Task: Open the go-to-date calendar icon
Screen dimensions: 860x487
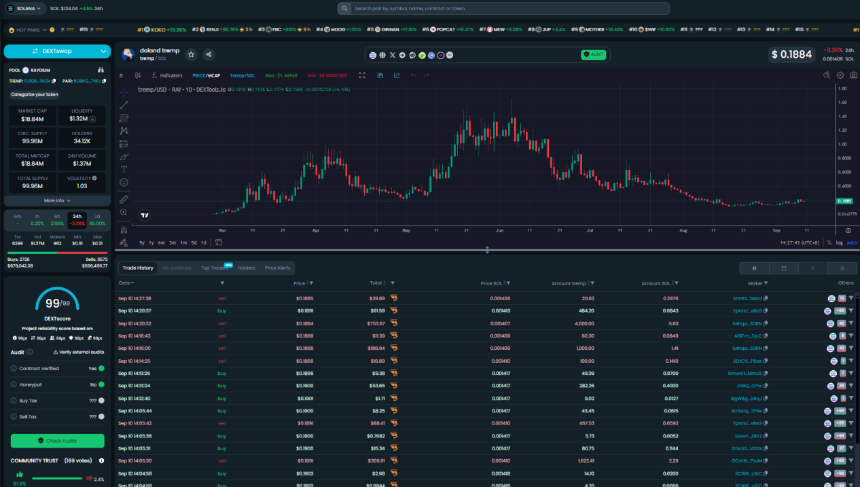Action: [x=218, y=242]
